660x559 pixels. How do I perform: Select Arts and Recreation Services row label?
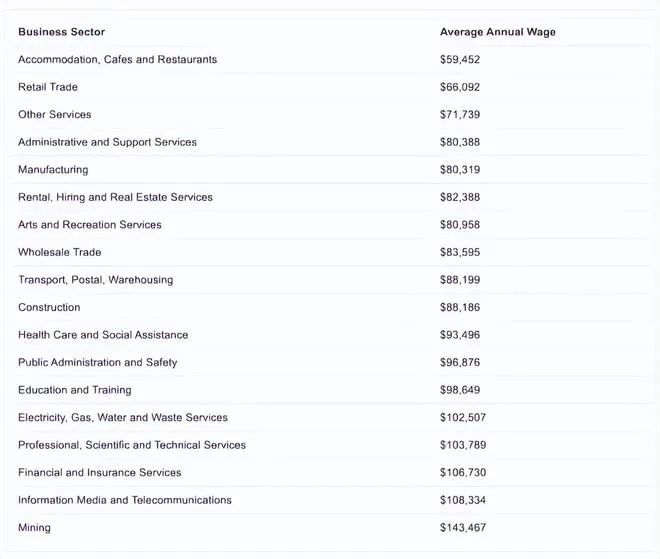click(89, 225)
